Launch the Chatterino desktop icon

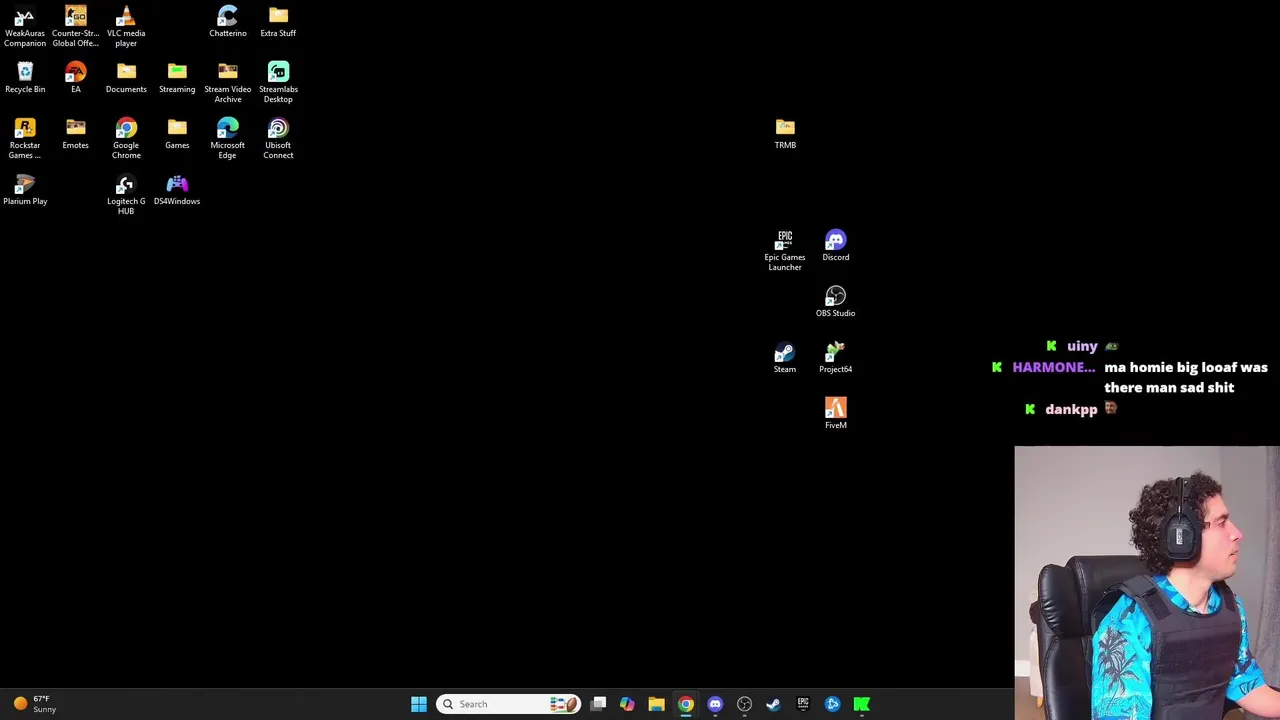(x=227, y=22)
